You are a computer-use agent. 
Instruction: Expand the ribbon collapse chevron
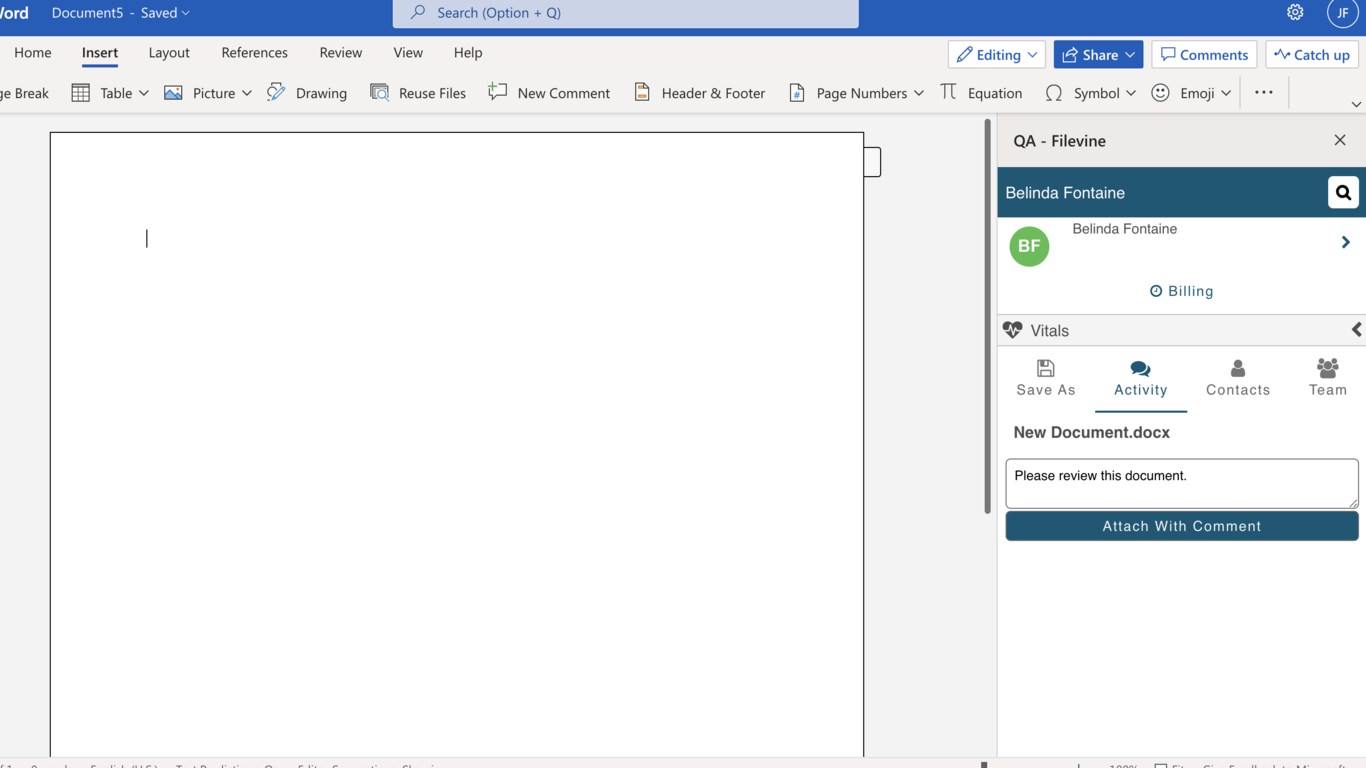click(1356, 104)
